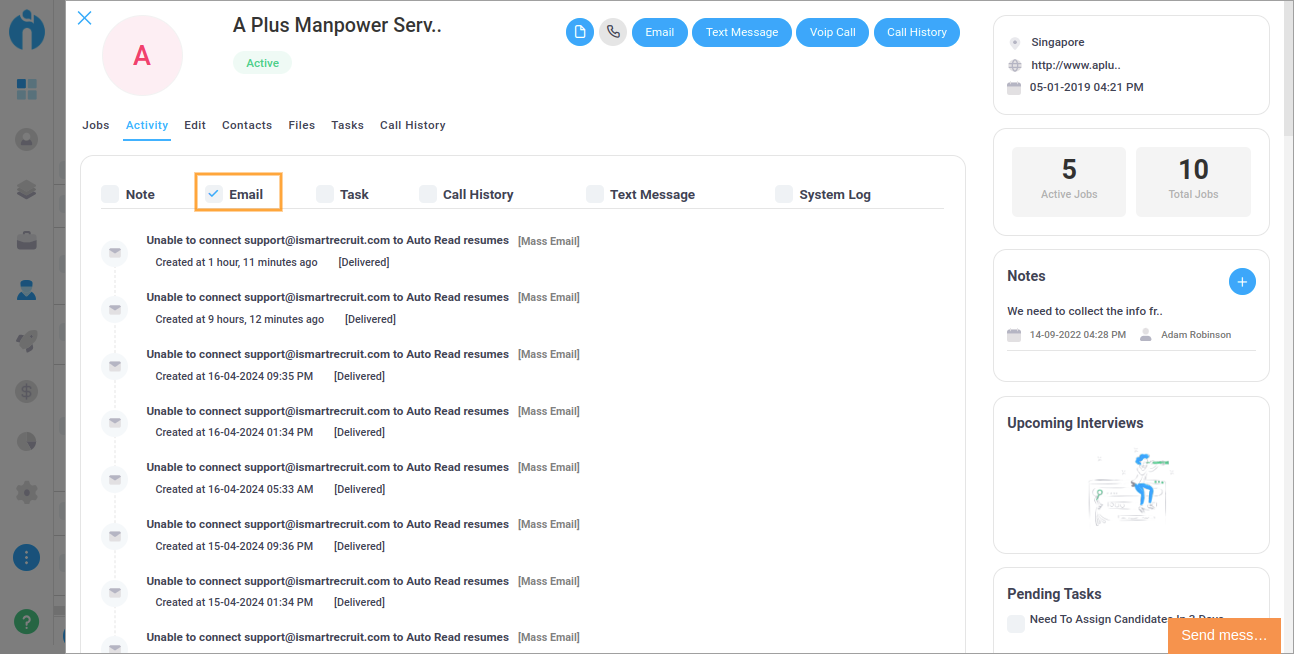
Task: Check the Call History filter checkbox
Action: (428, 194)
